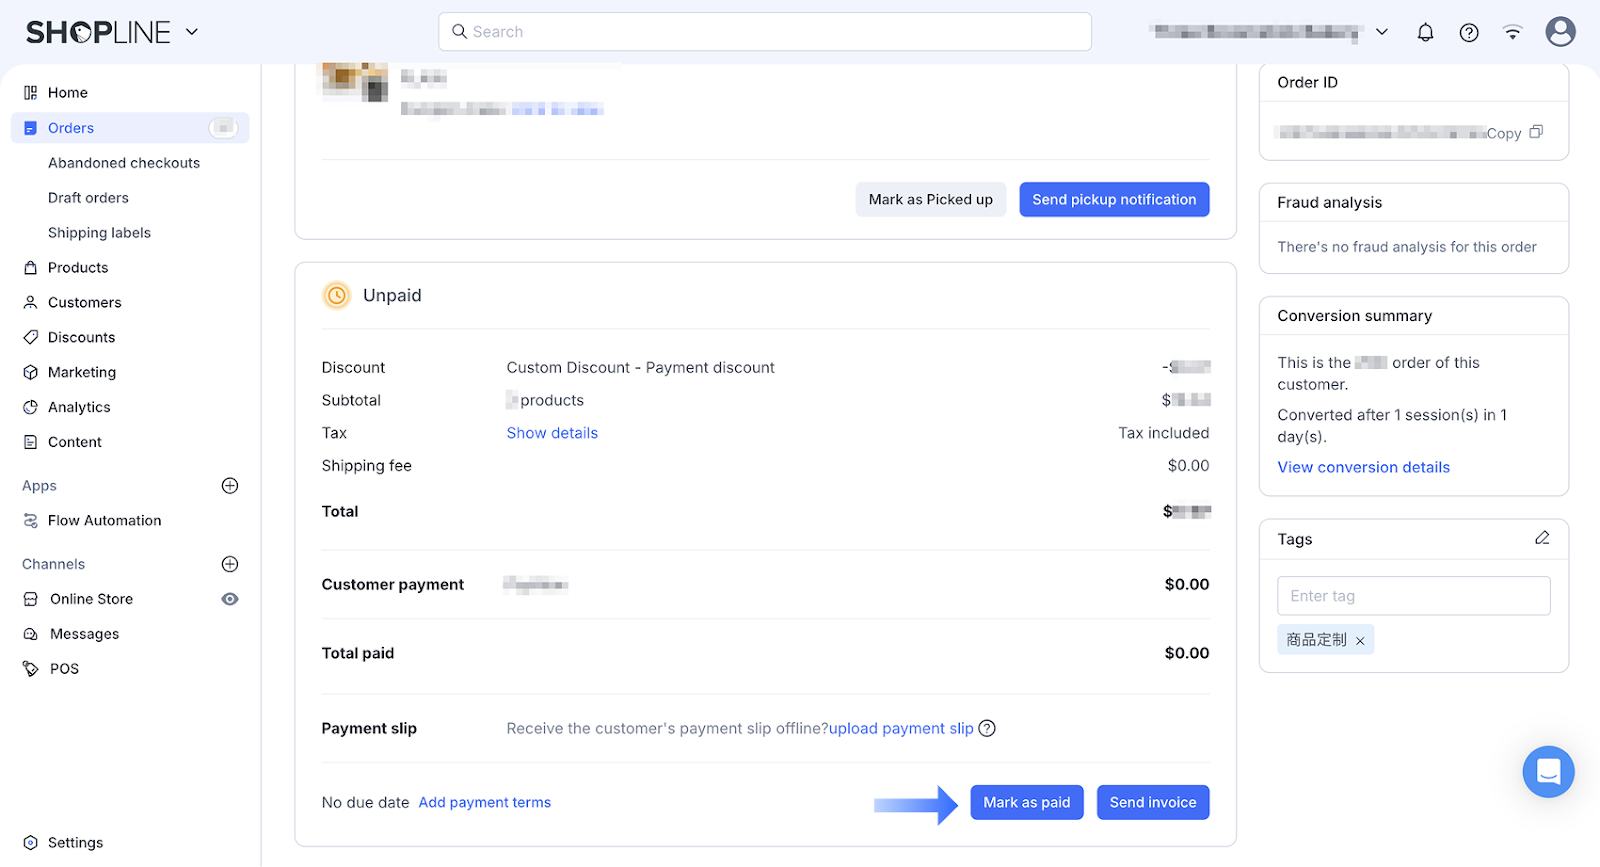Screen dimensions: 1600x867
Task: Click the Send pickup notification button
Action: pos(1114,200)
